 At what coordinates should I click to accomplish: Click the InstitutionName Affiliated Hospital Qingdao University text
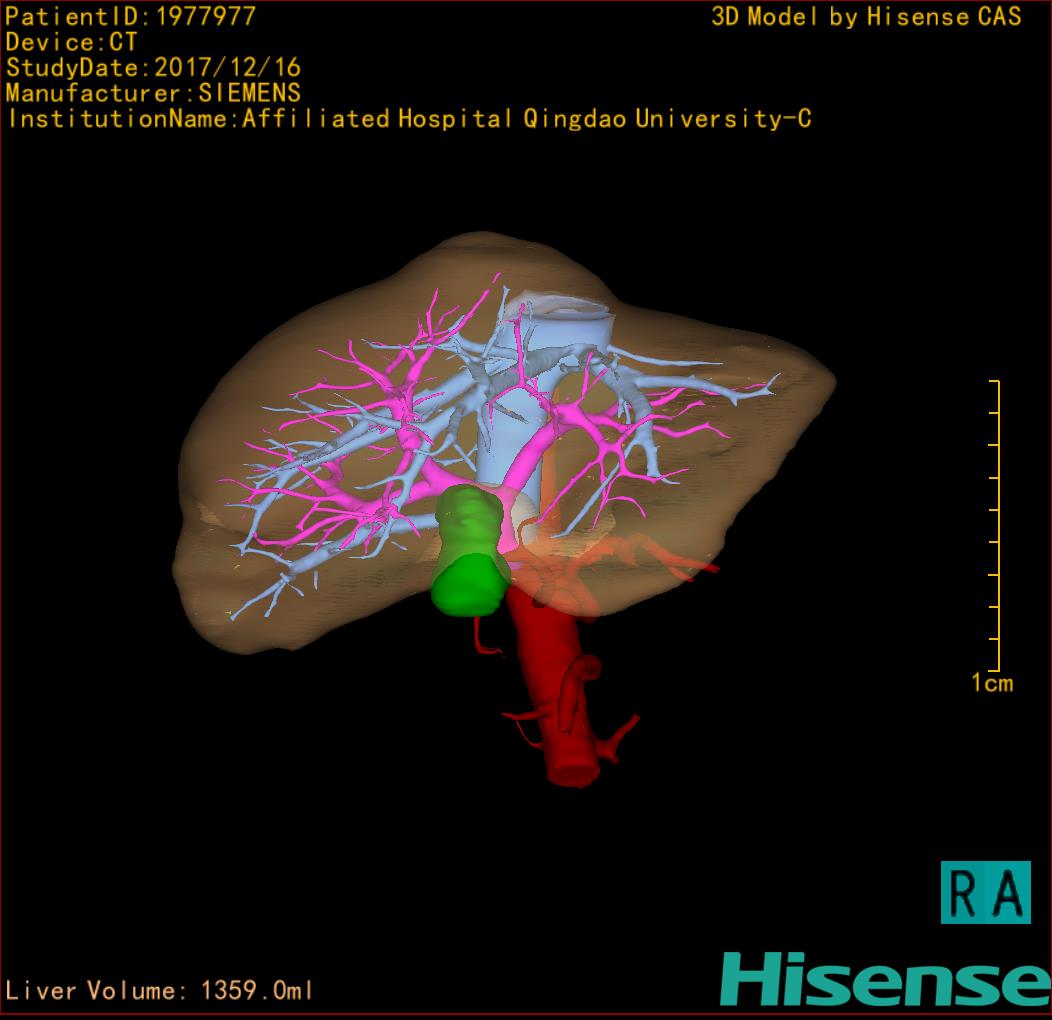[x=409, y=119]
